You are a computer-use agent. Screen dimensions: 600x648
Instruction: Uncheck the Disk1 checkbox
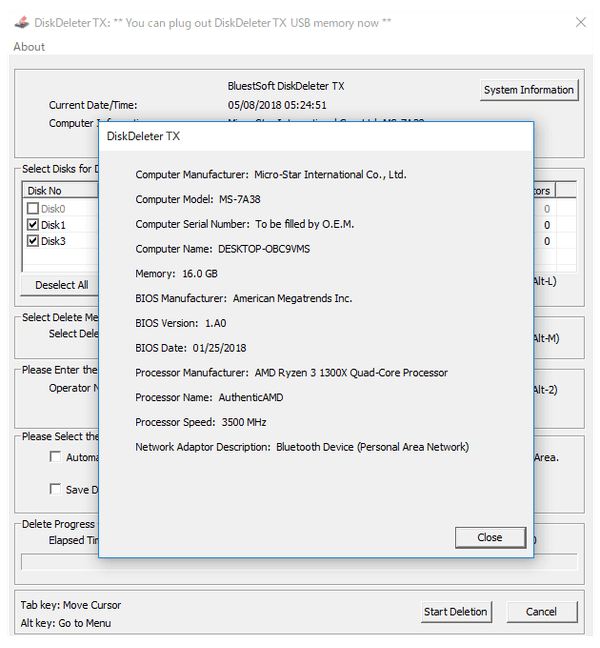coord(33,225)
